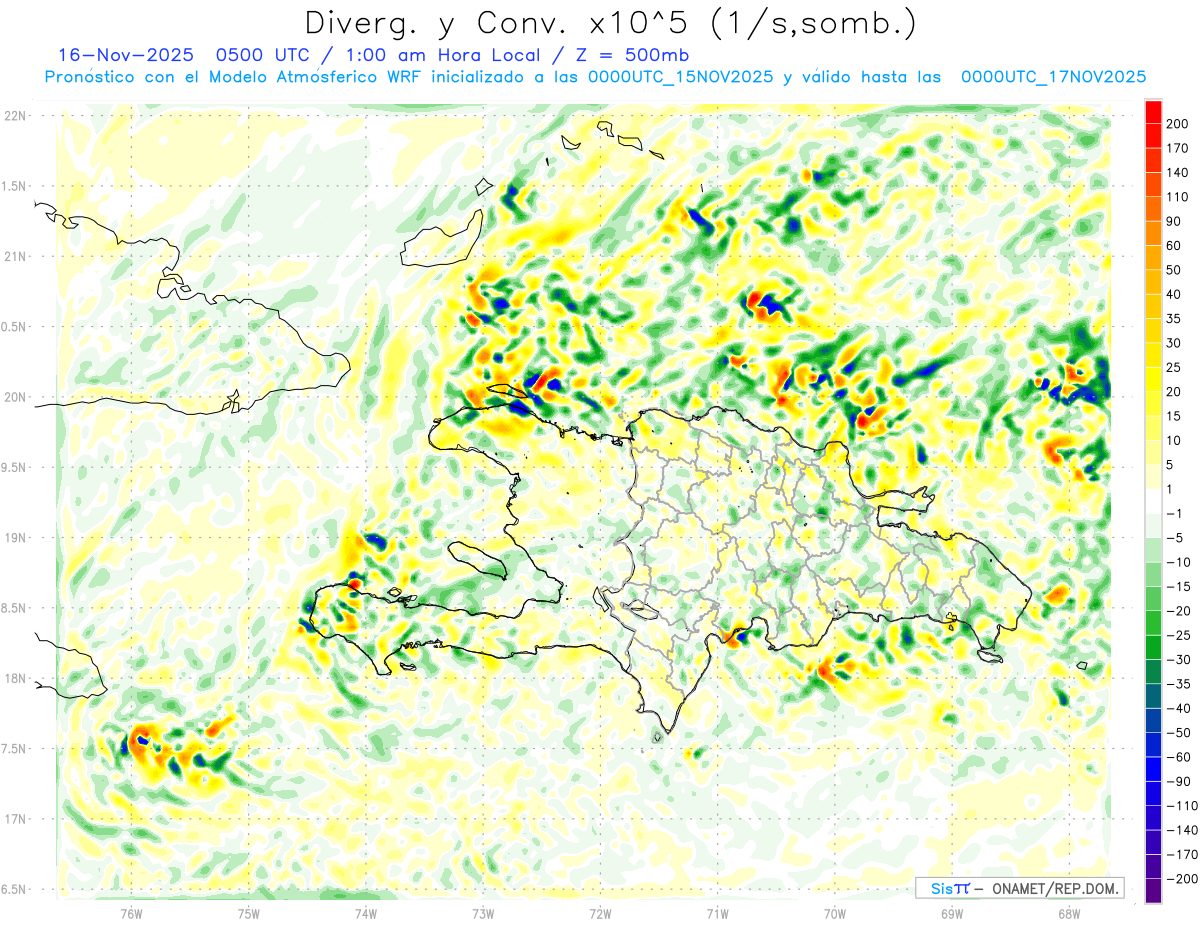Click the colorbar value -15

pos(1179,586)
